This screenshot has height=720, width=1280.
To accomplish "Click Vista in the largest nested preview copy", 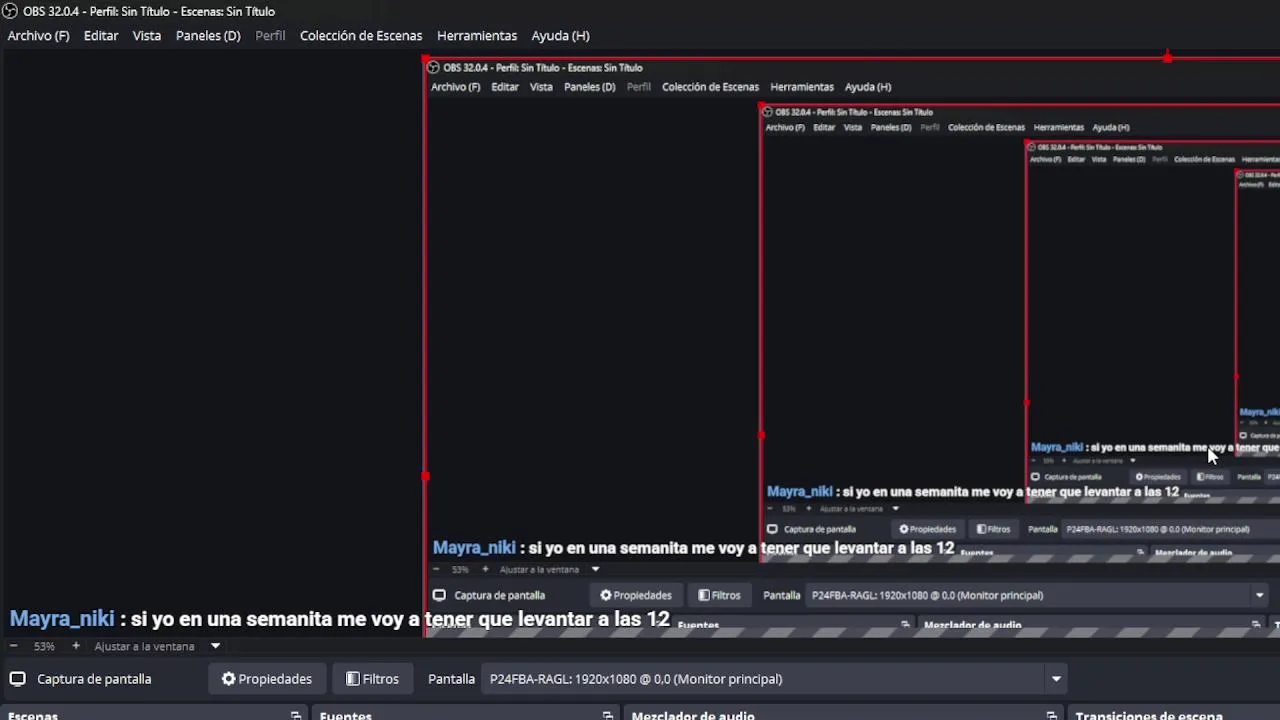I will pos(541,87).
